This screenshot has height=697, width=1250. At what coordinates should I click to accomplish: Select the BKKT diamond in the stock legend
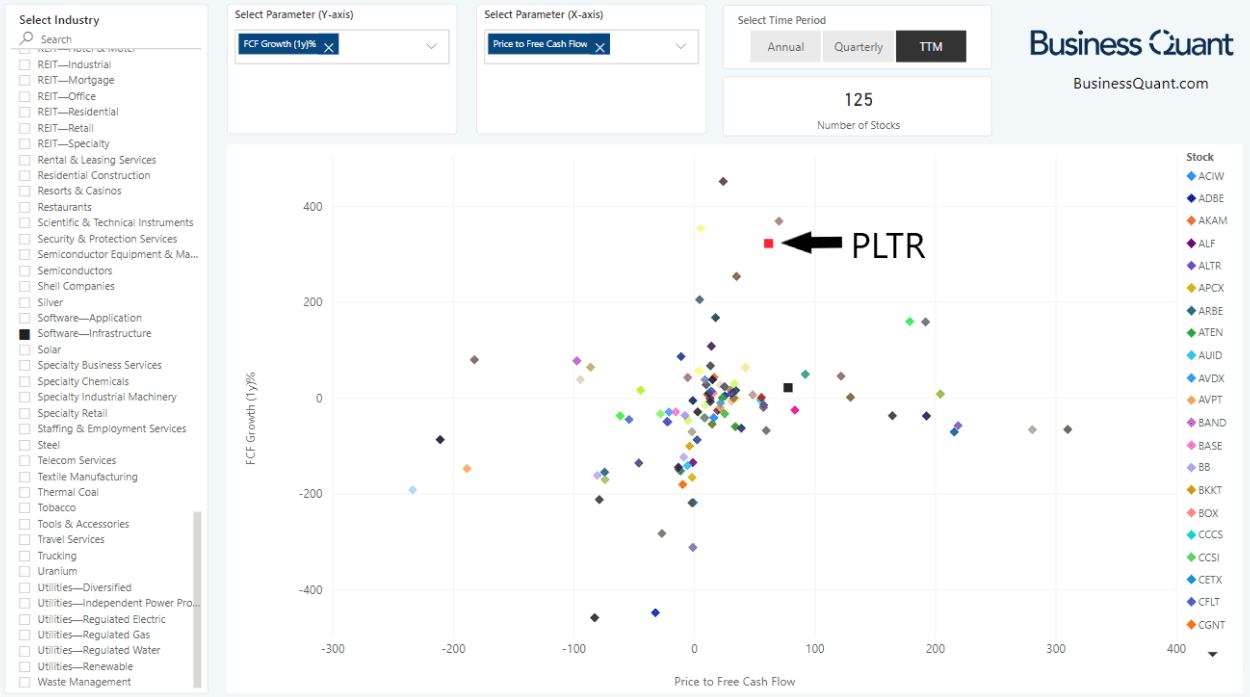(1191, 490)
